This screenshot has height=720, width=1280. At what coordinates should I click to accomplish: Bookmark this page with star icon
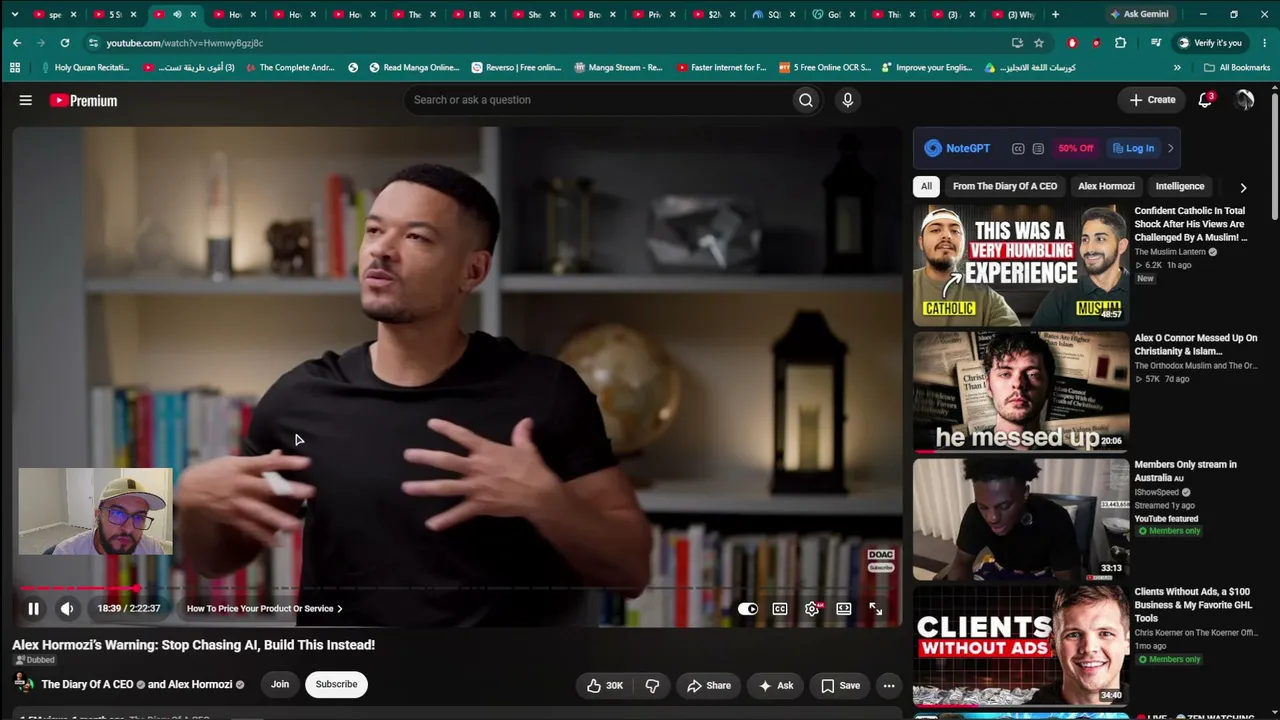click(x=1039, y=43)
